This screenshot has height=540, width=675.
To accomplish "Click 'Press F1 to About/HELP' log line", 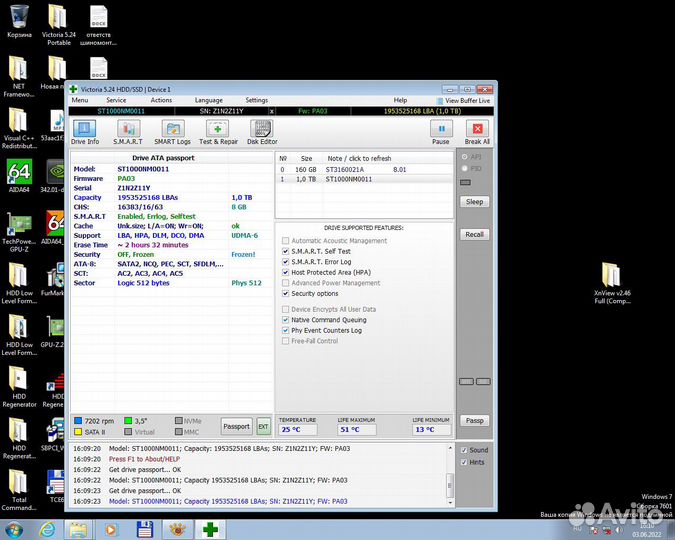I will (144, 459).
